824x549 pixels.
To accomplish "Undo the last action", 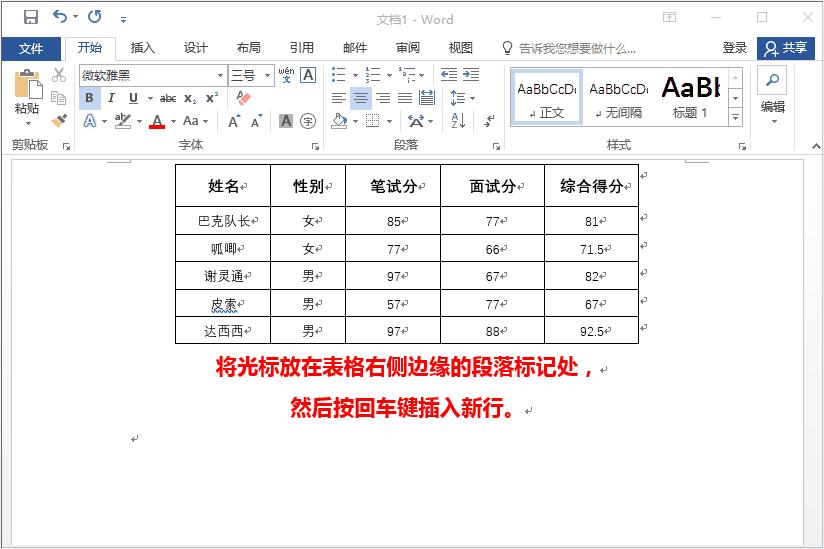I will coord(59,17).
